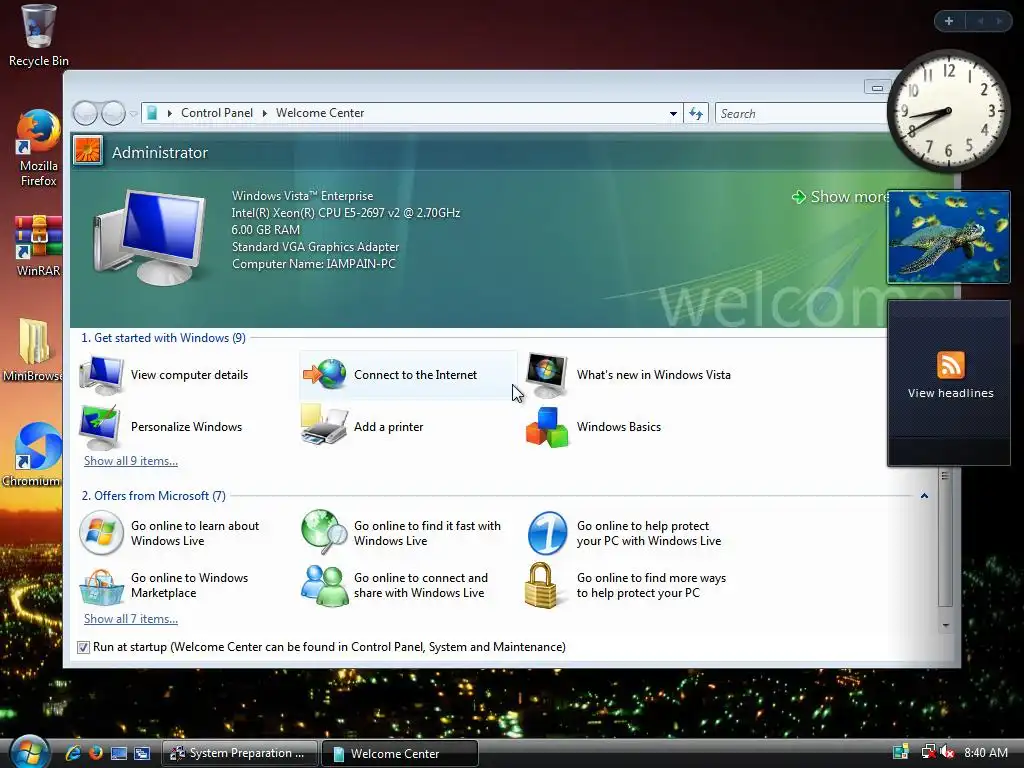Open the Windows Basics blocks icon
The image size is (1024, 768).
(547, 427)
